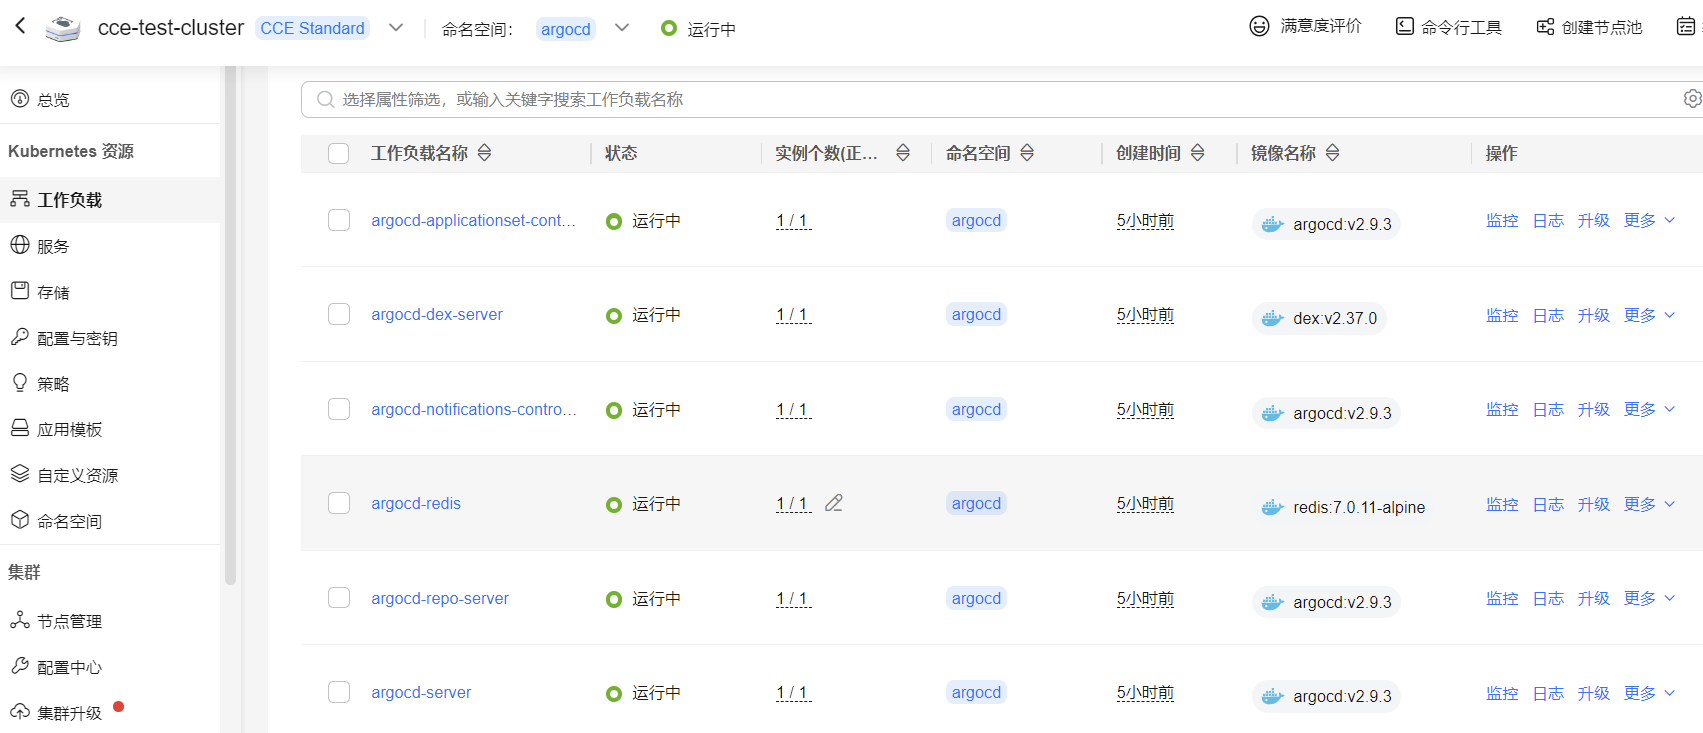The height and width of the screenshot is (733, 1703).
Task: Sort by image name column icon
Action: 1333,153
